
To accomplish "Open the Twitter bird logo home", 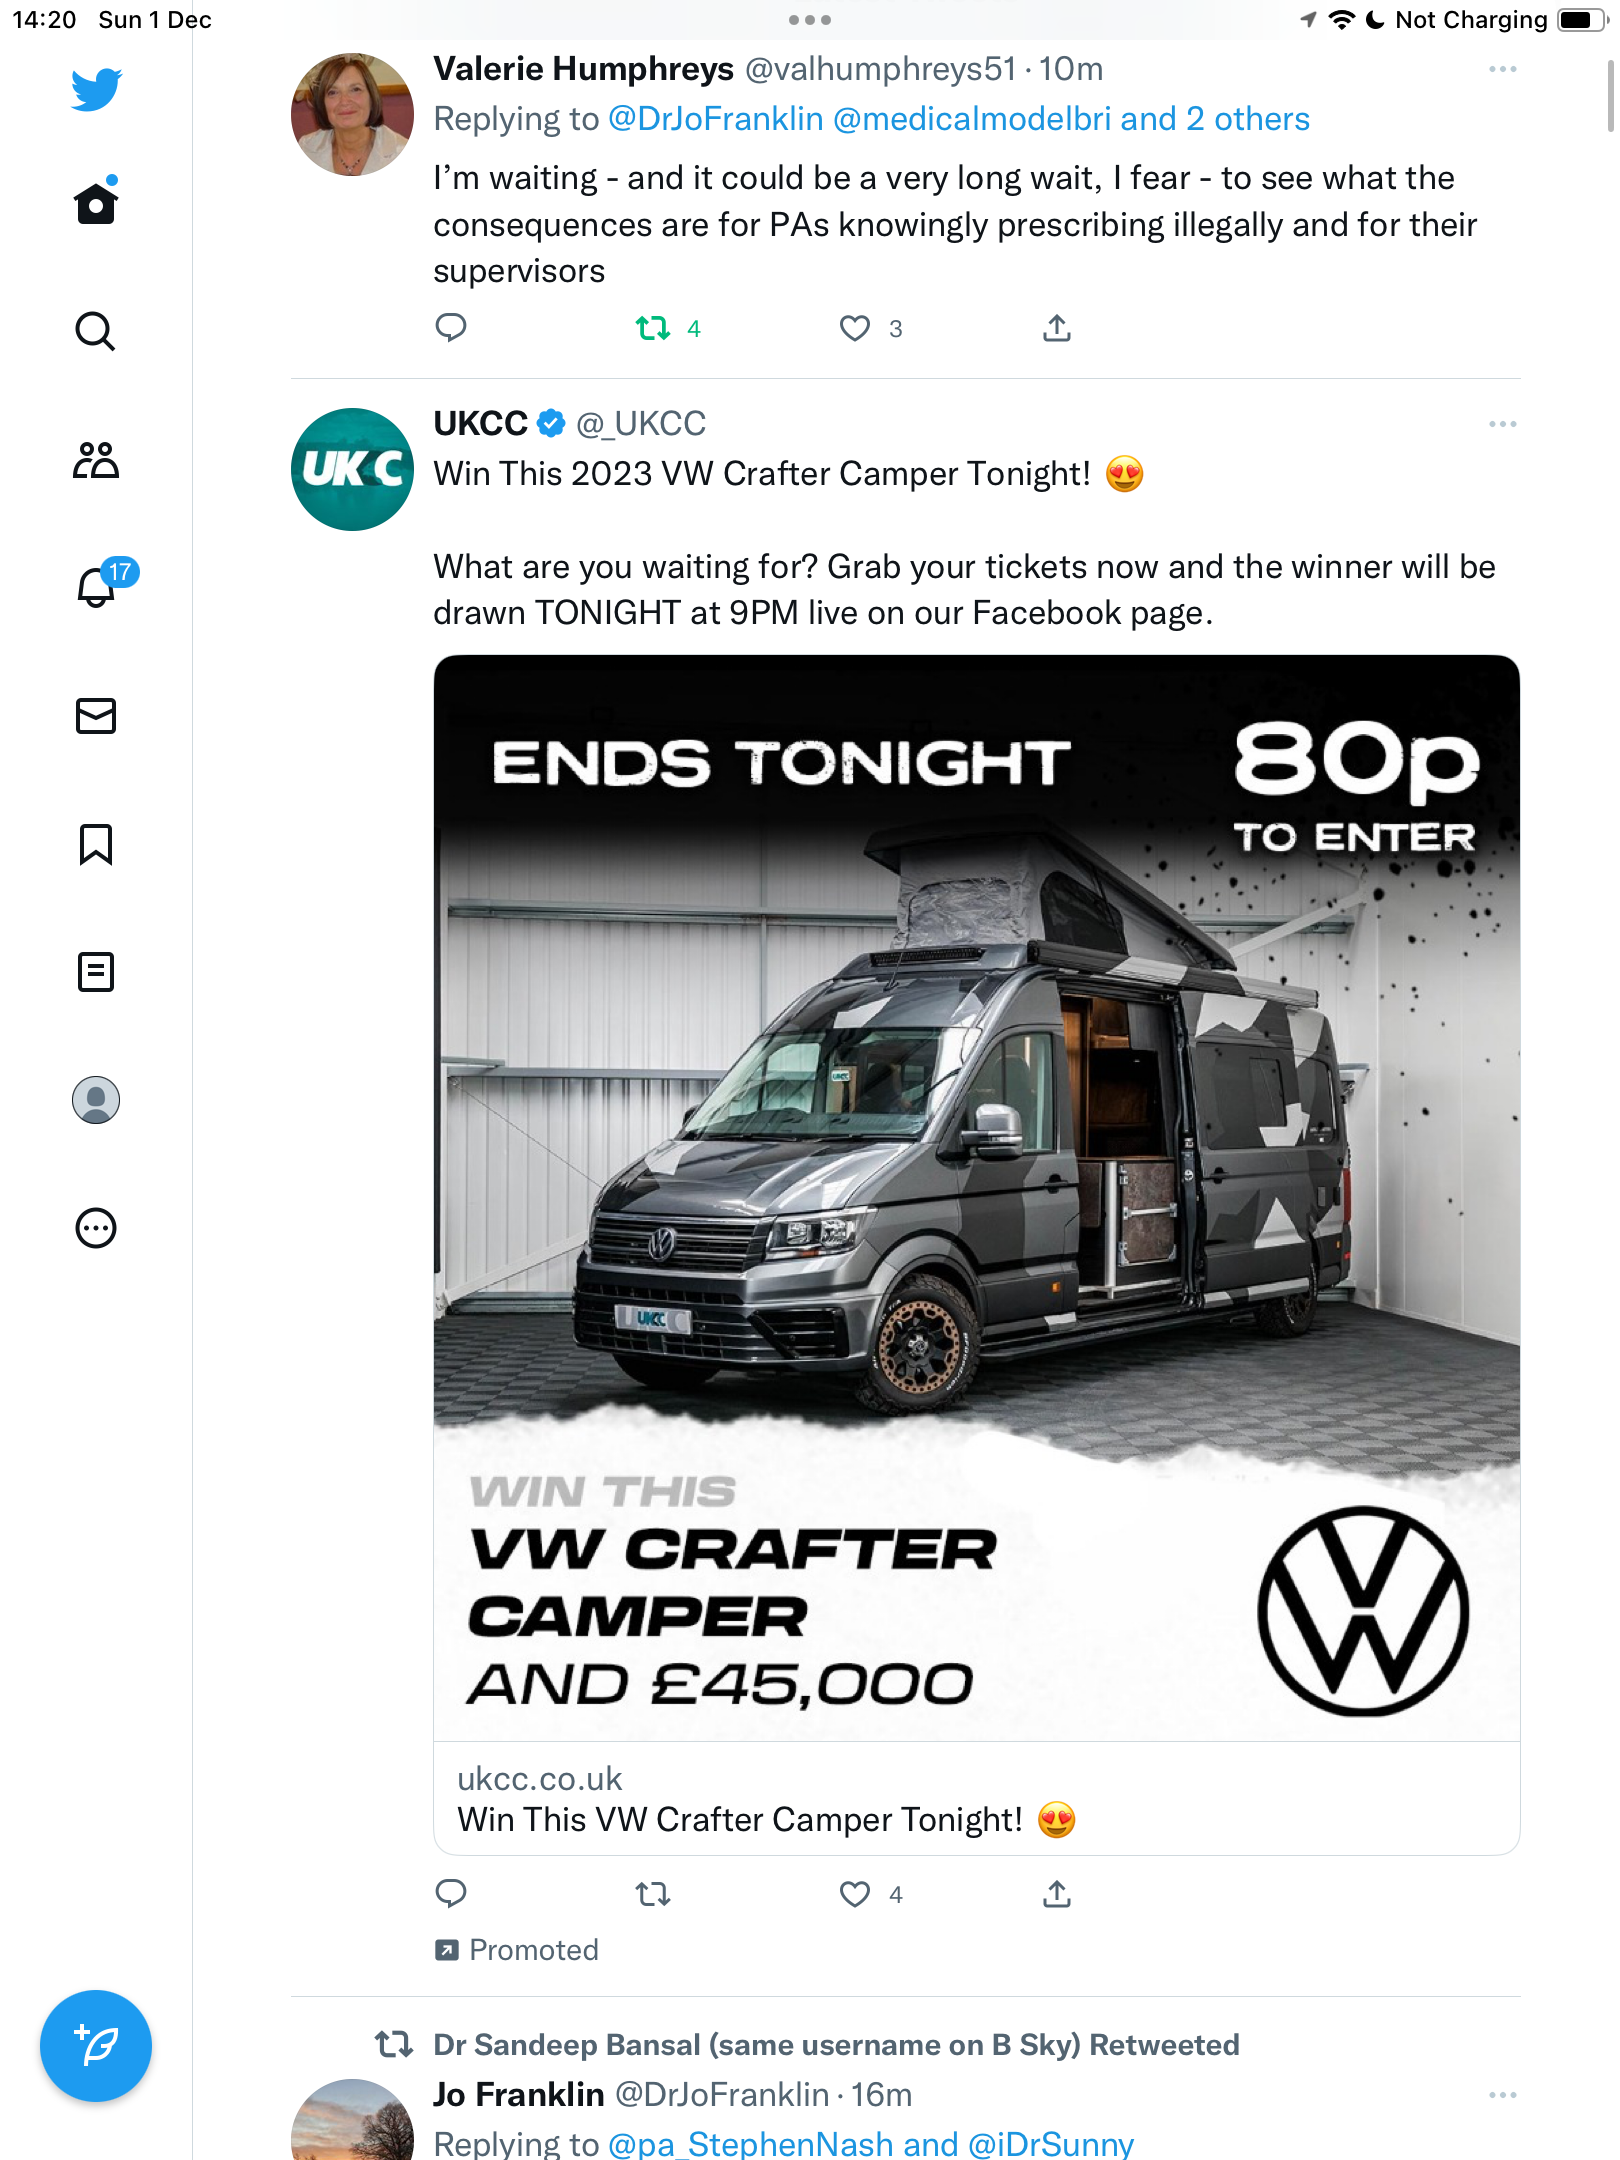I will (x=96, y=89).
